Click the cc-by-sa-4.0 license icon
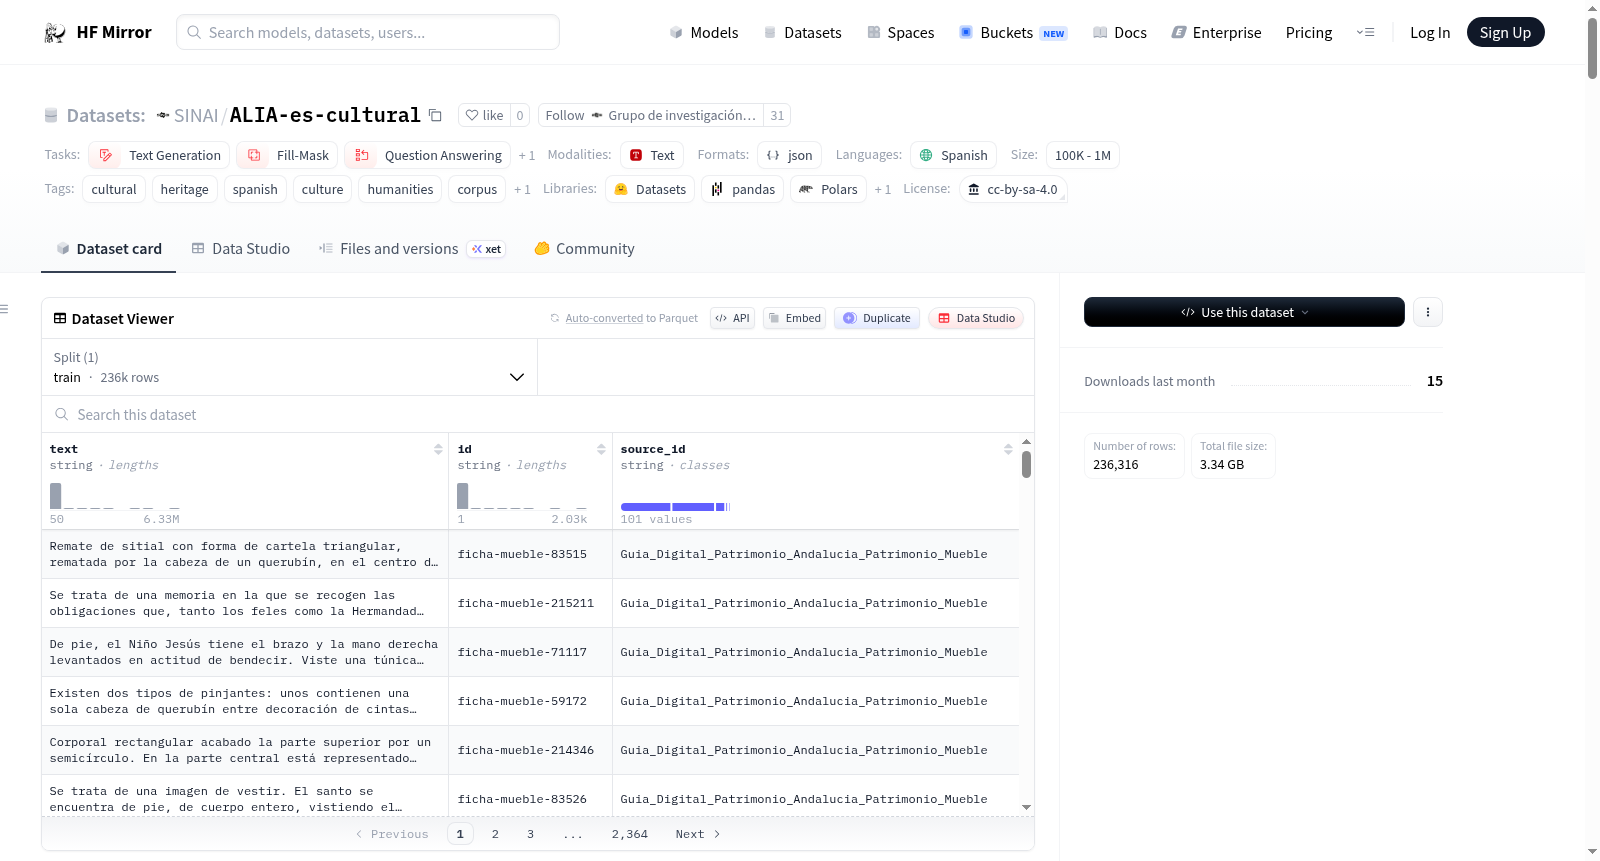Viewport: 1600px width, 861px height. pyautogui.click(x=974, y=189)
